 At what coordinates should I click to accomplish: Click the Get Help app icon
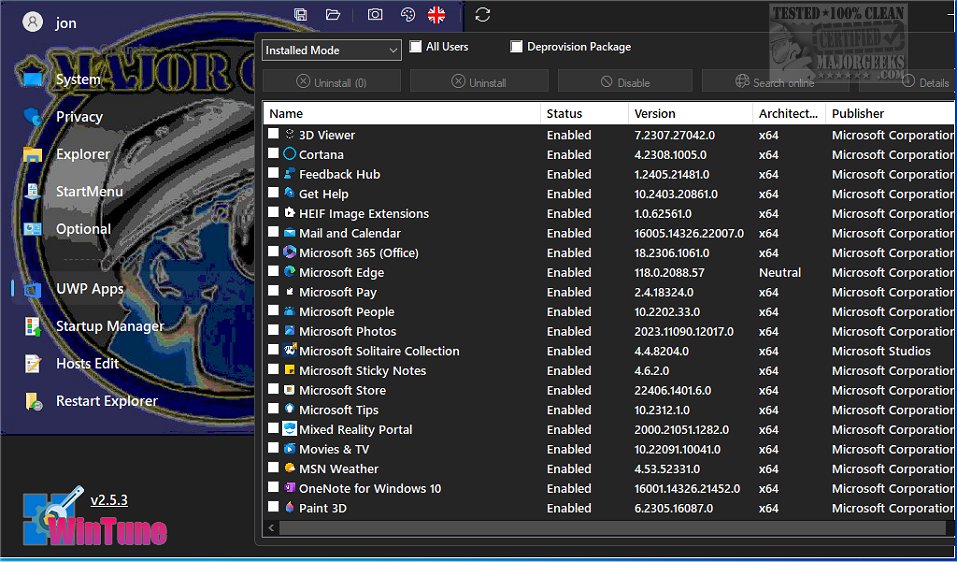(x=289, y=193)
